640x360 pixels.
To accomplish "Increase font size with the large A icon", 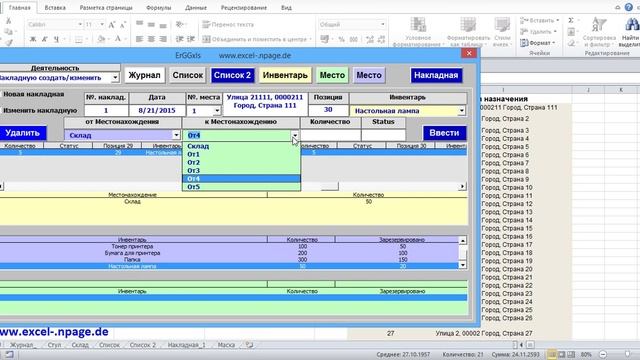I will point(112,25).
